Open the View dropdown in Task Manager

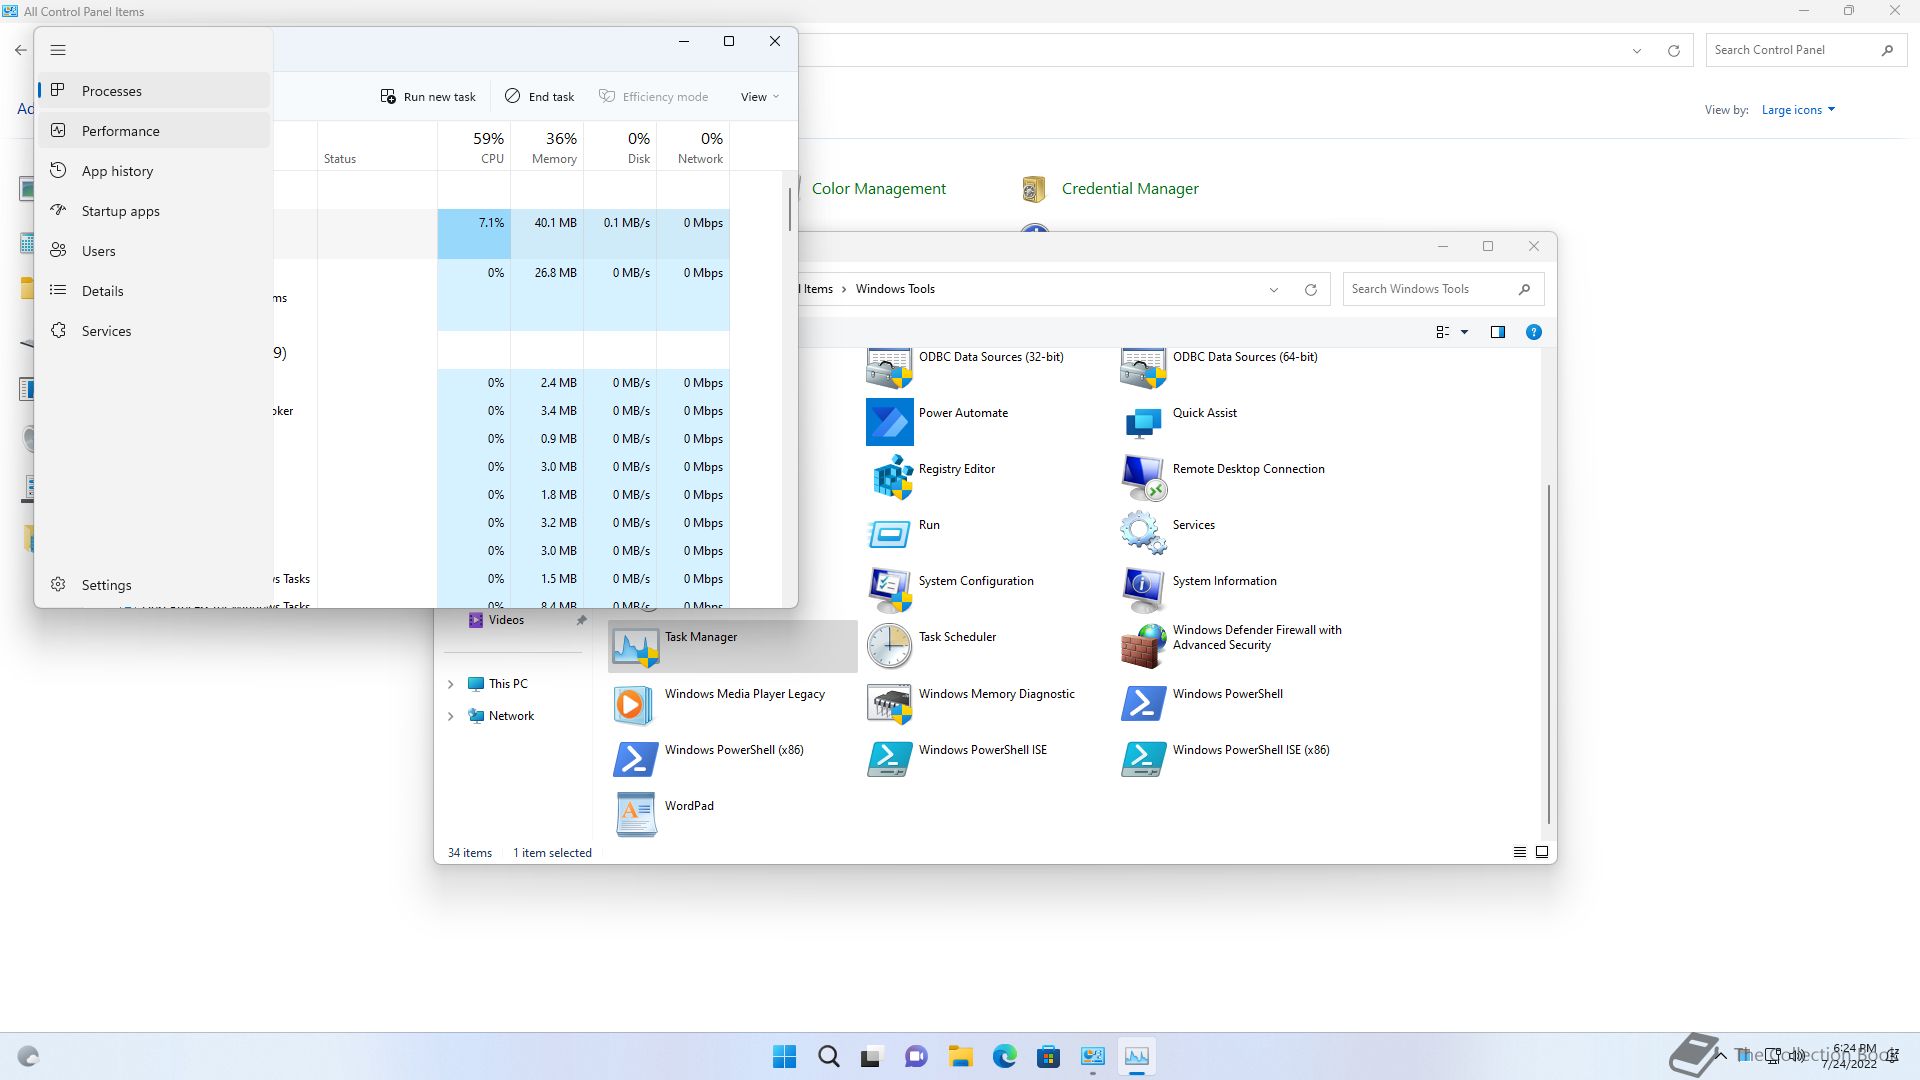click(759, 97)
